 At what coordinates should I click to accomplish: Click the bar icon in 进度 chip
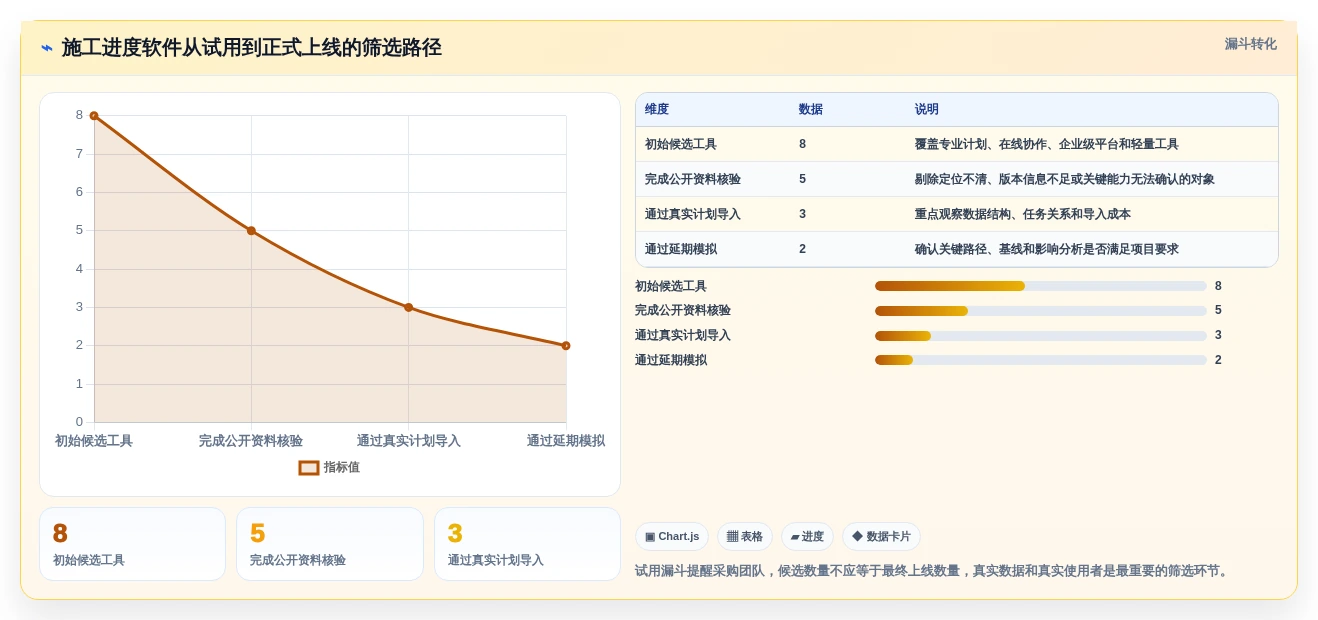[x=795, y=537]
